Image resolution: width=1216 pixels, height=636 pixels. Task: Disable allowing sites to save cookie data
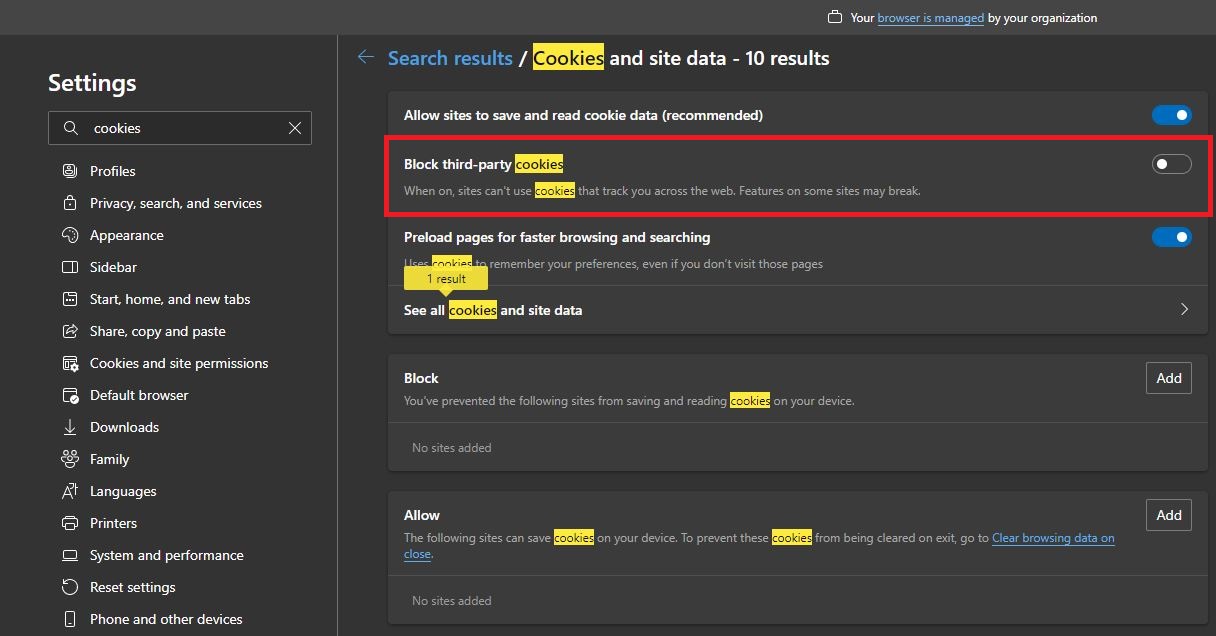click(x=1170, y=114)
